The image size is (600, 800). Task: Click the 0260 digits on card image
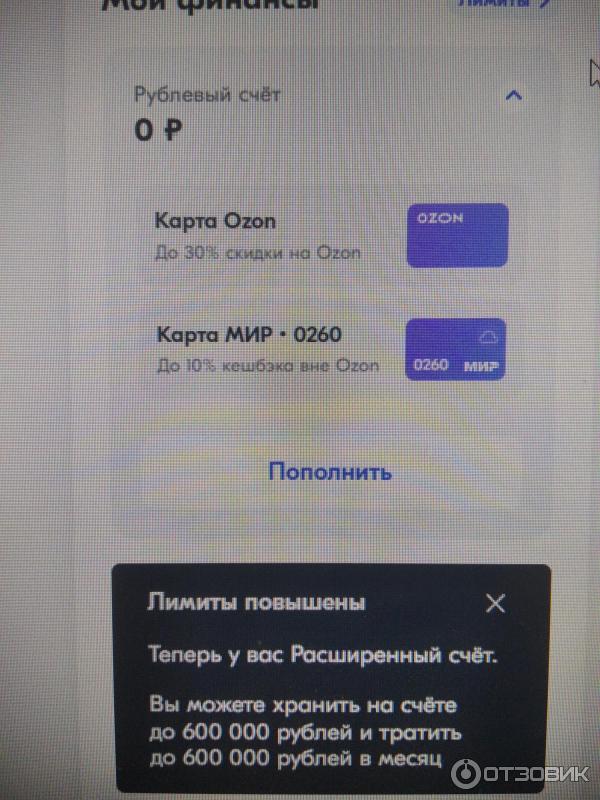[x=431, y=365]
